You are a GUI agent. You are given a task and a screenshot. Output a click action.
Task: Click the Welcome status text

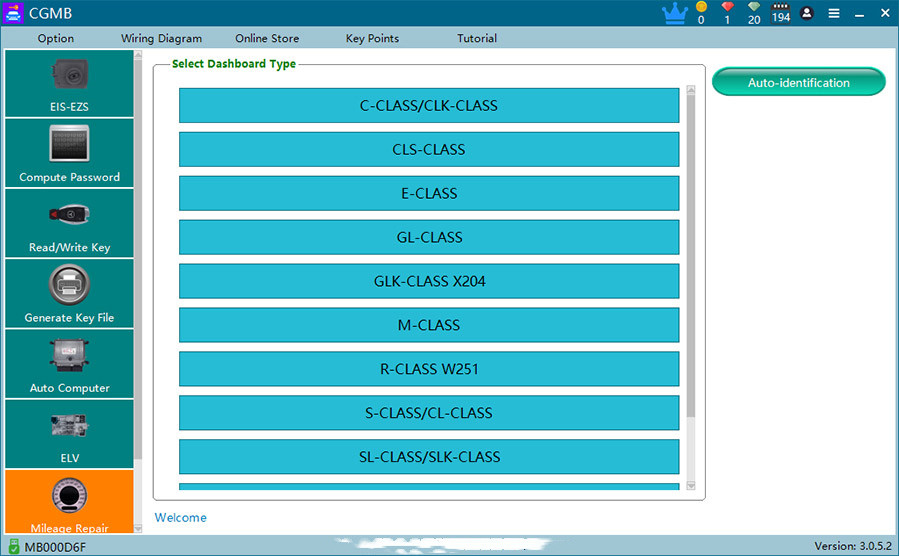click(181, 518)
